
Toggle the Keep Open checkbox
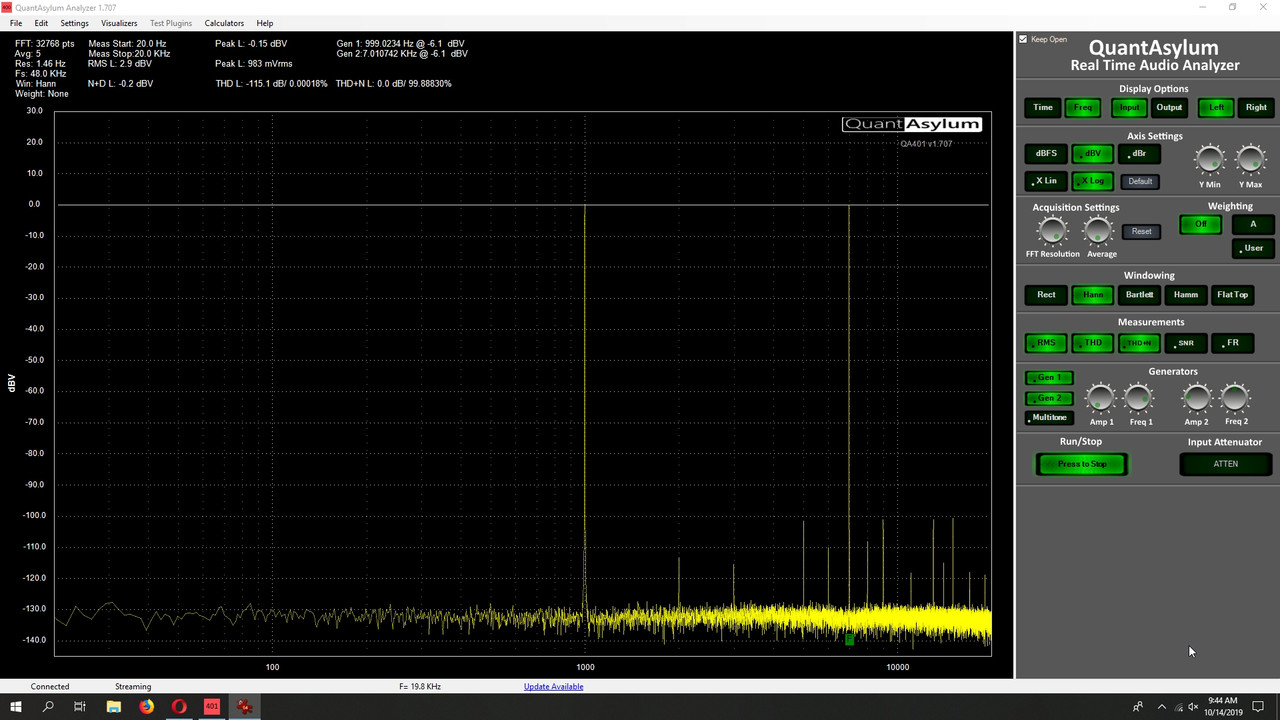click(x=1023, y=39)
